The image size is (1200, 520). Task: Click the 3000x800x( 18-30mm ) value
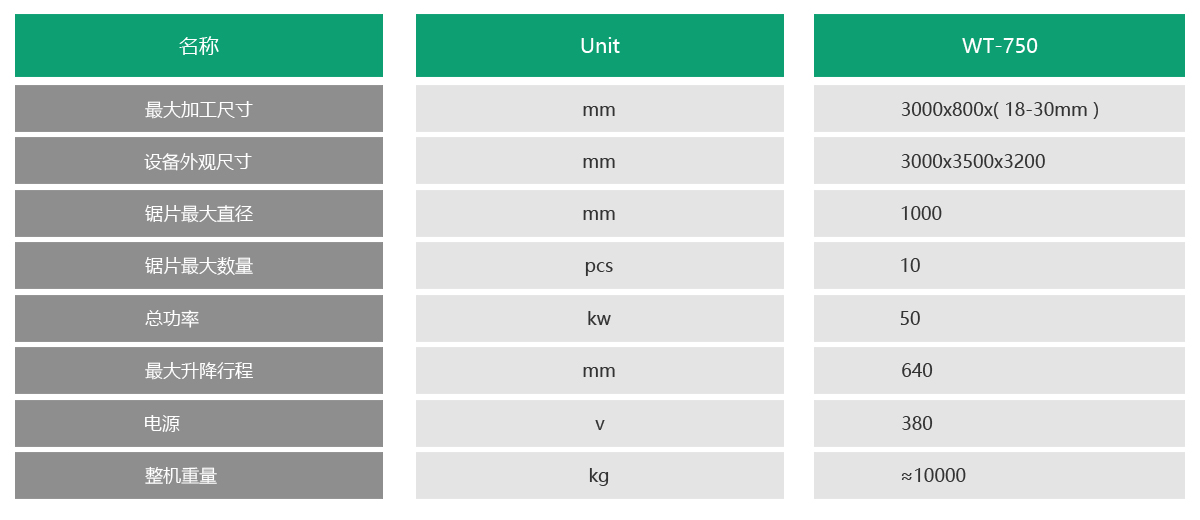pyautogui.click(x=999, y=109)
